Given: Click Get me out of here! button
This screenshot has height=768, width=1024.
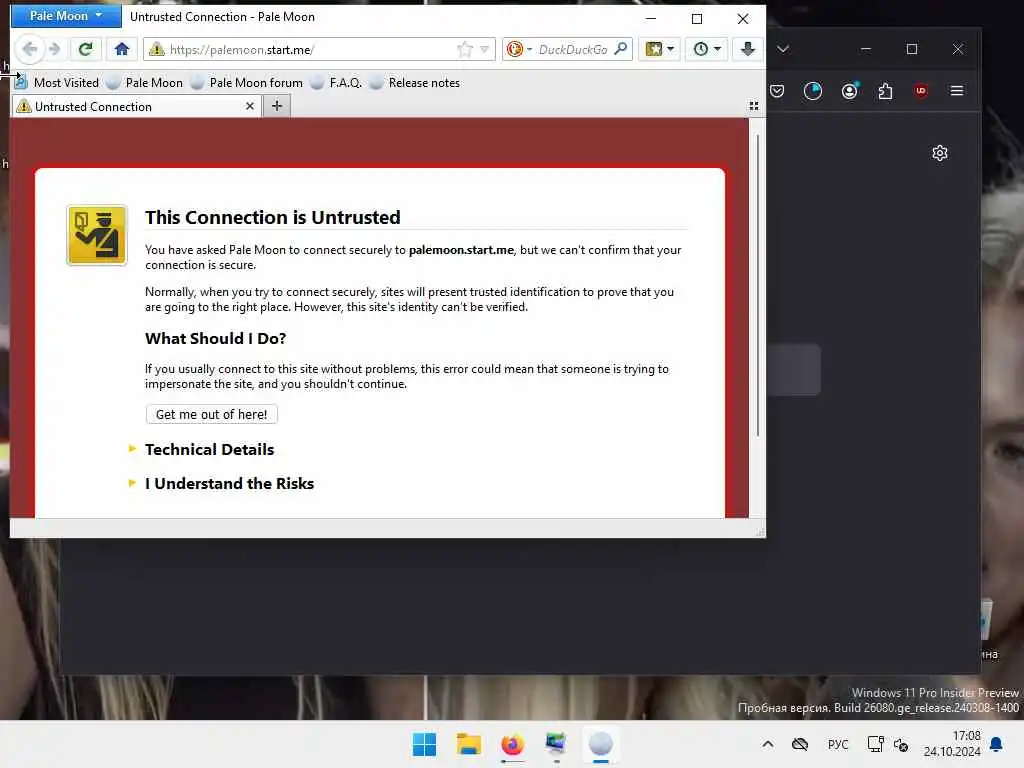Looking at the screenshot, I should point(212,415).
